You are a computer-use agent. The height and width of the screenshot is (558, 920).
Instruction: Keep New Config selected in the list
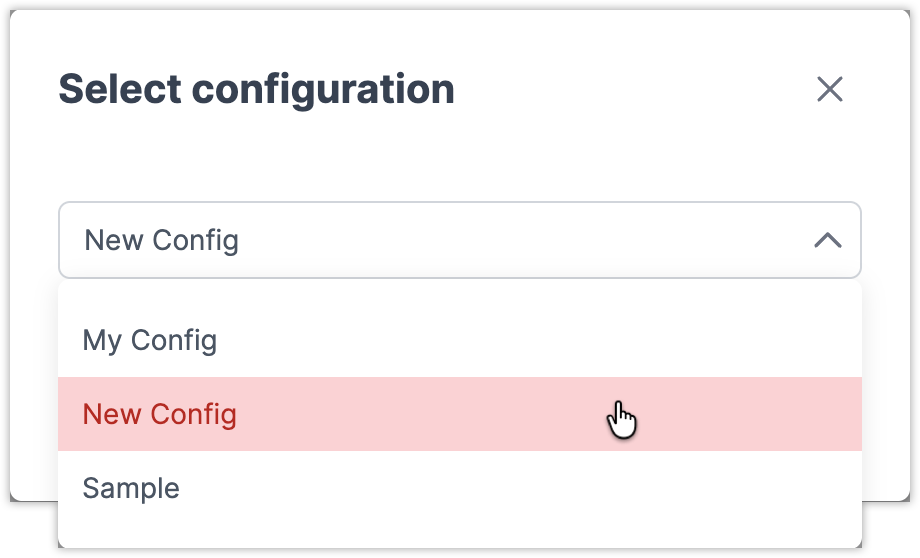click(x=160, y=414)
